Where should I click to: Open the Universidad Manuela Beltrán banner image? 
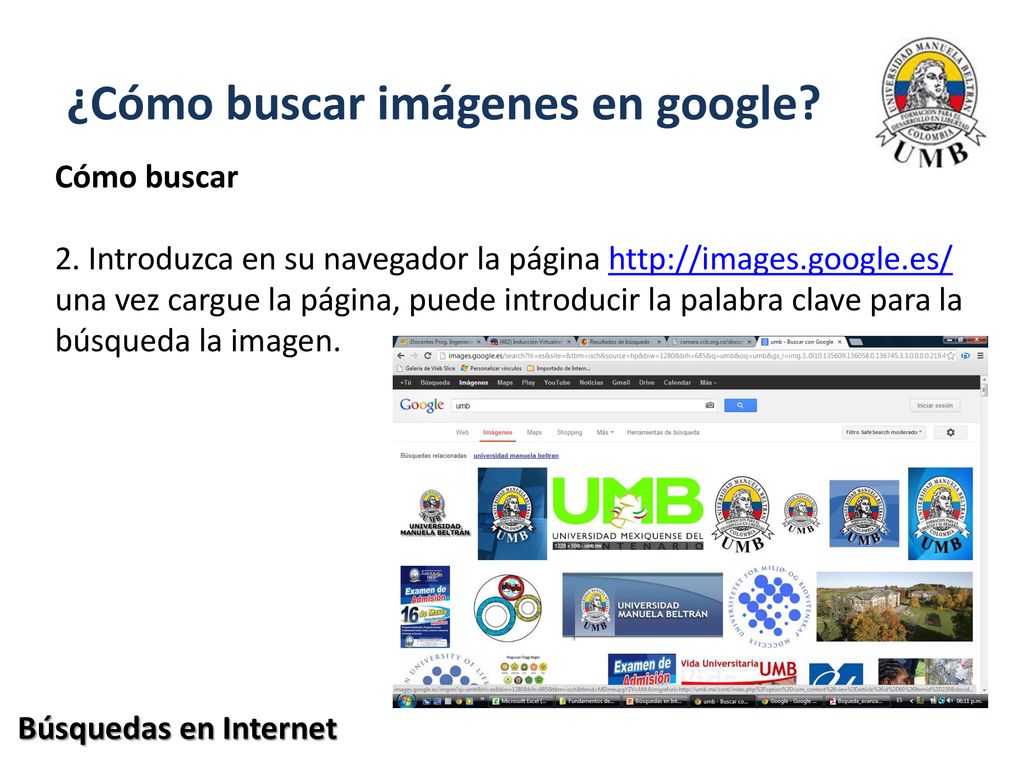coord(642,605)
